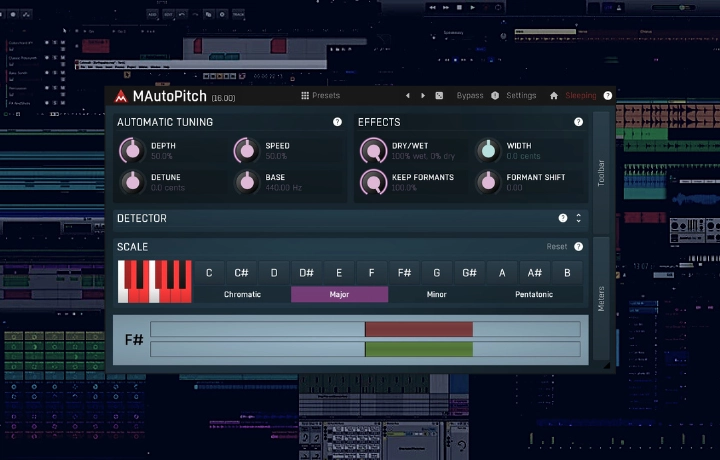
Task: Load the next preset arrow
Action: (x=423, y=95)
